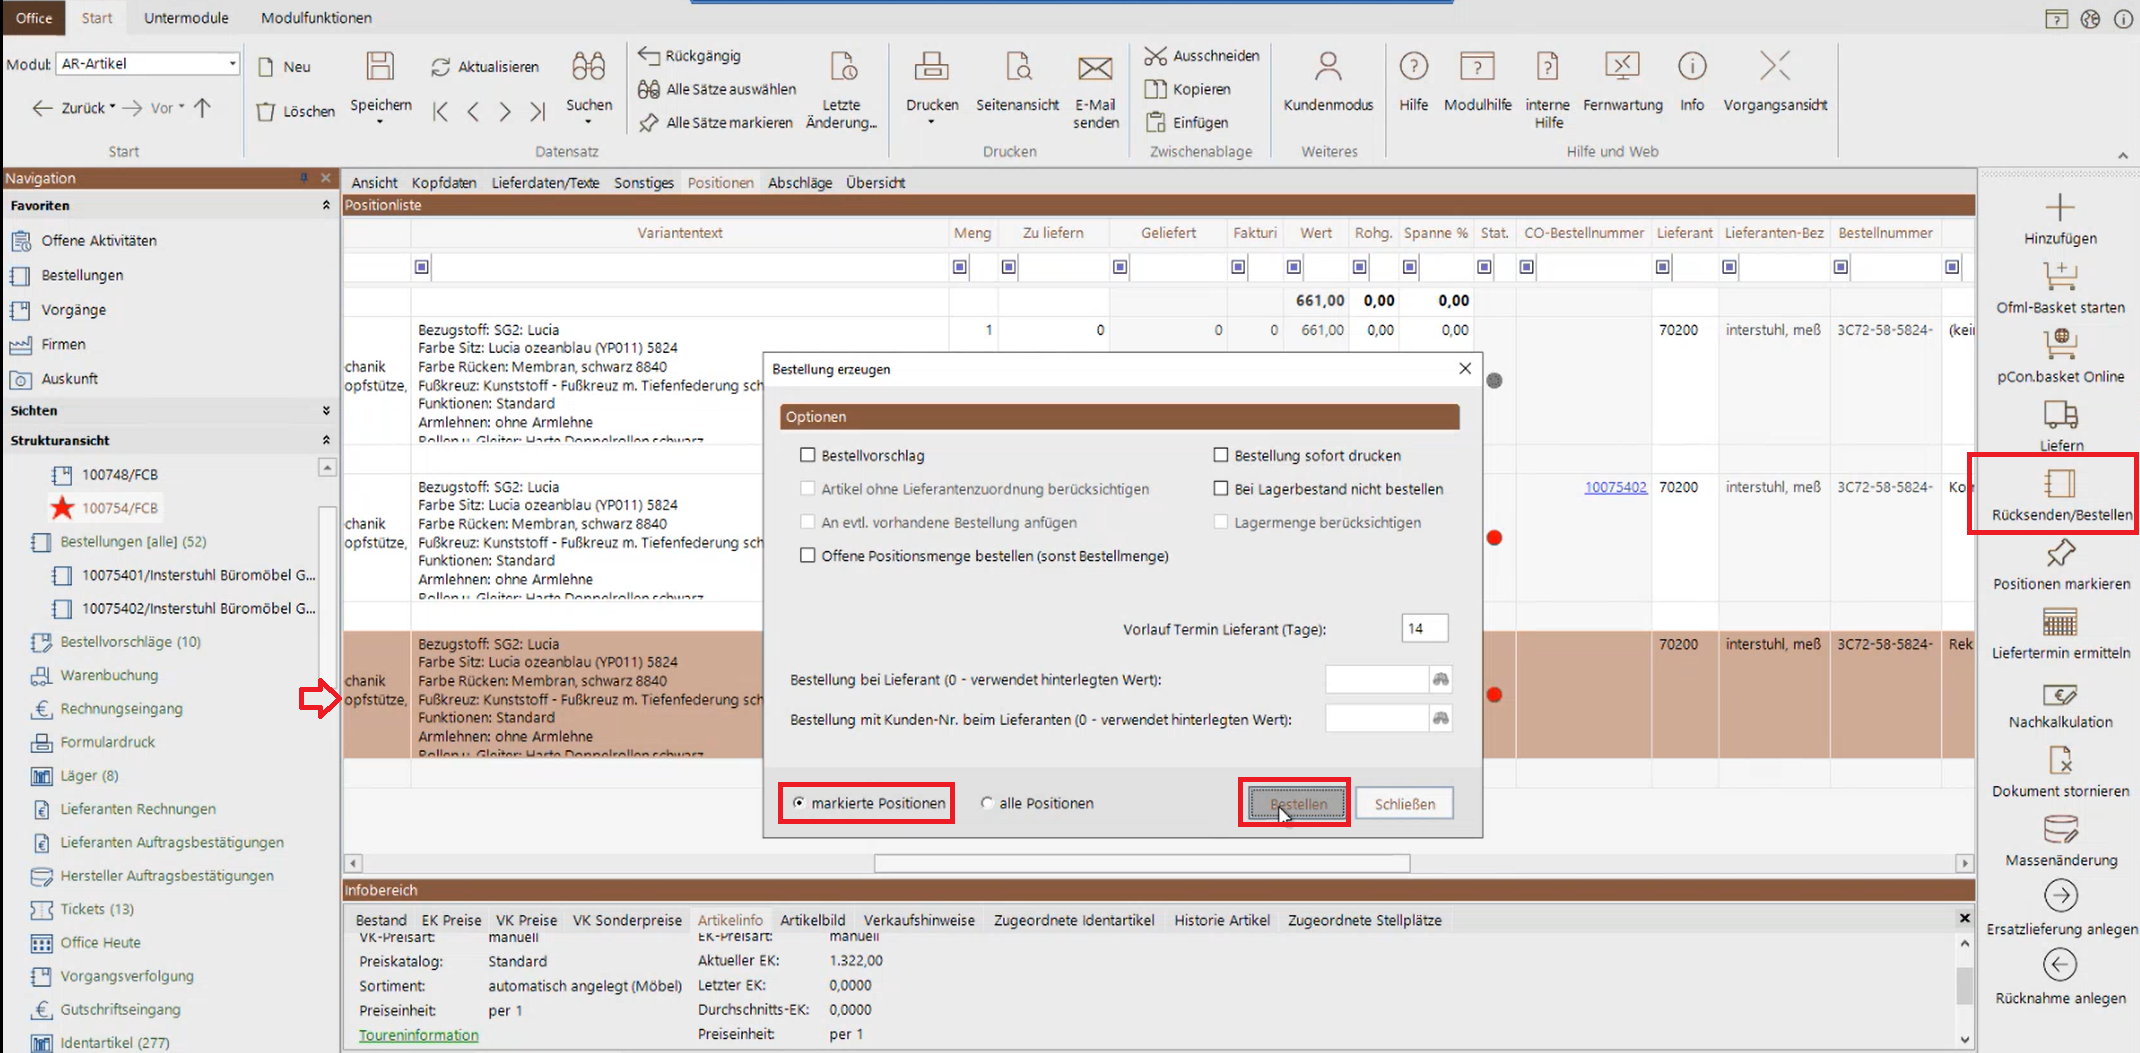Viewport: 2140px width, 1053px height.
Task: Open Massenänderung in right panel
Action: [x=2060, y=830]
